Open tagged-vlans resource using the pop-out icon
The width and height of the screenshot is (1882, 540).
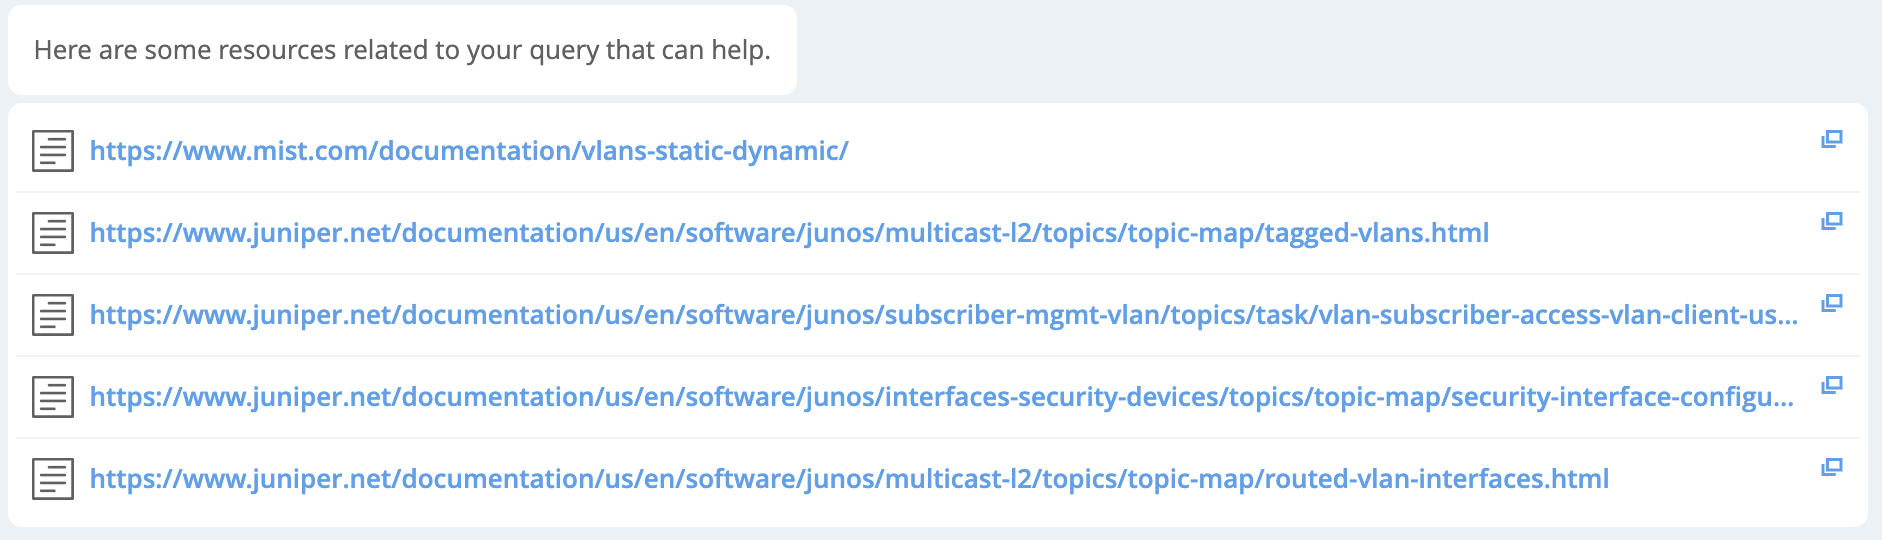pos(1831,221)
